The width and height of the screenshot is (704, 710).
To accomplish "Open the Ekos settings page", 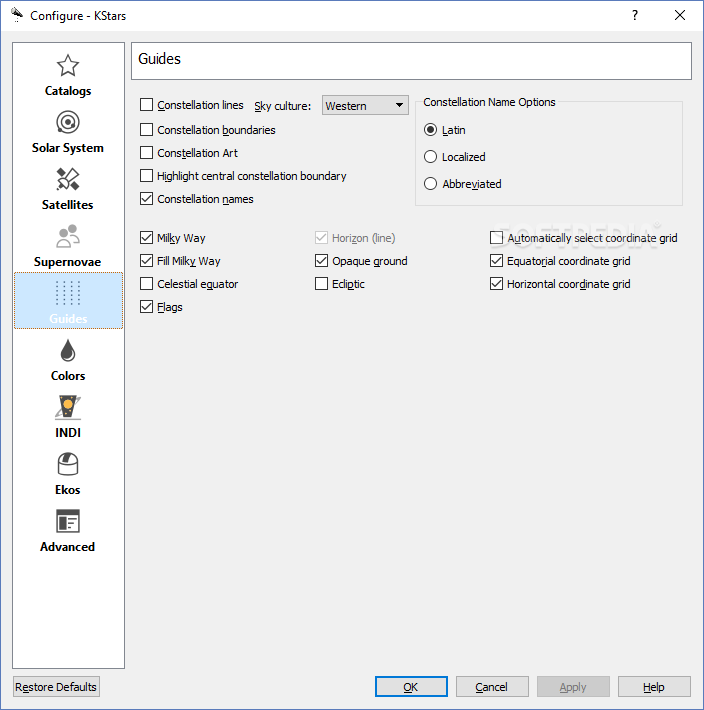I will 68,475.
